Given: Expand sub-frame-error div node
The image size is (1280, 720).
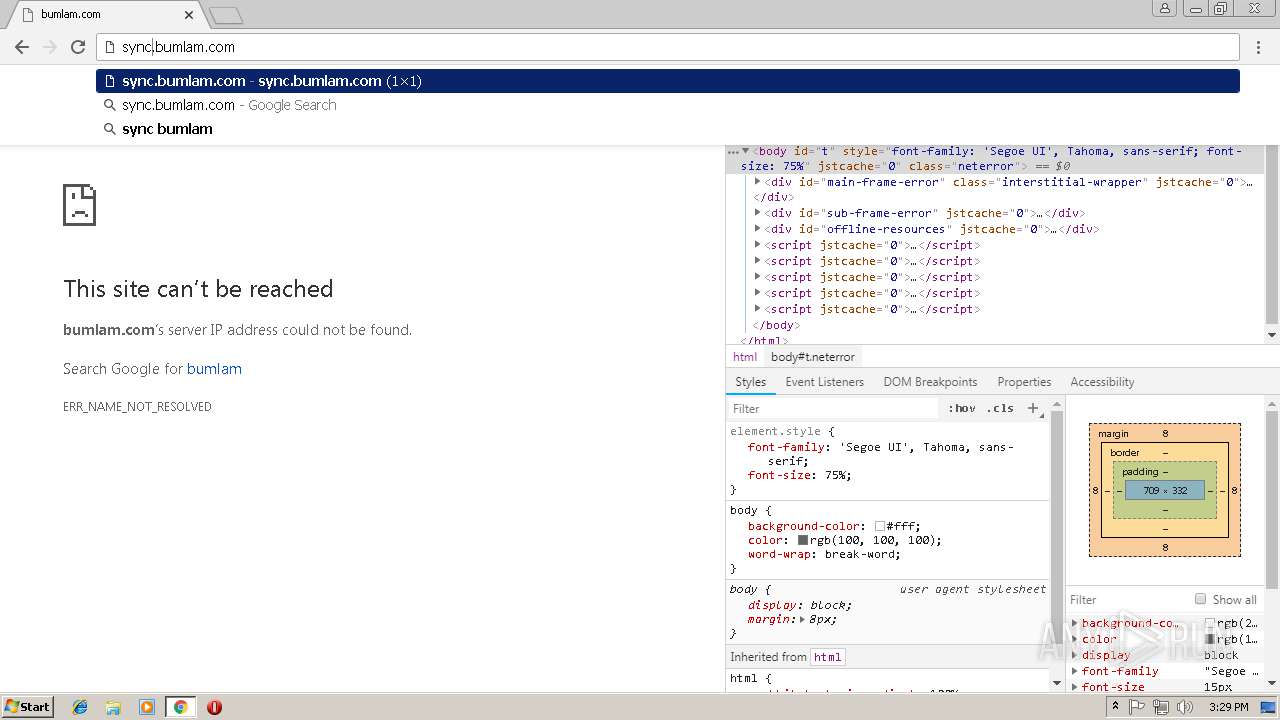Looking at the screenshot, I should [x=758, y=213].
